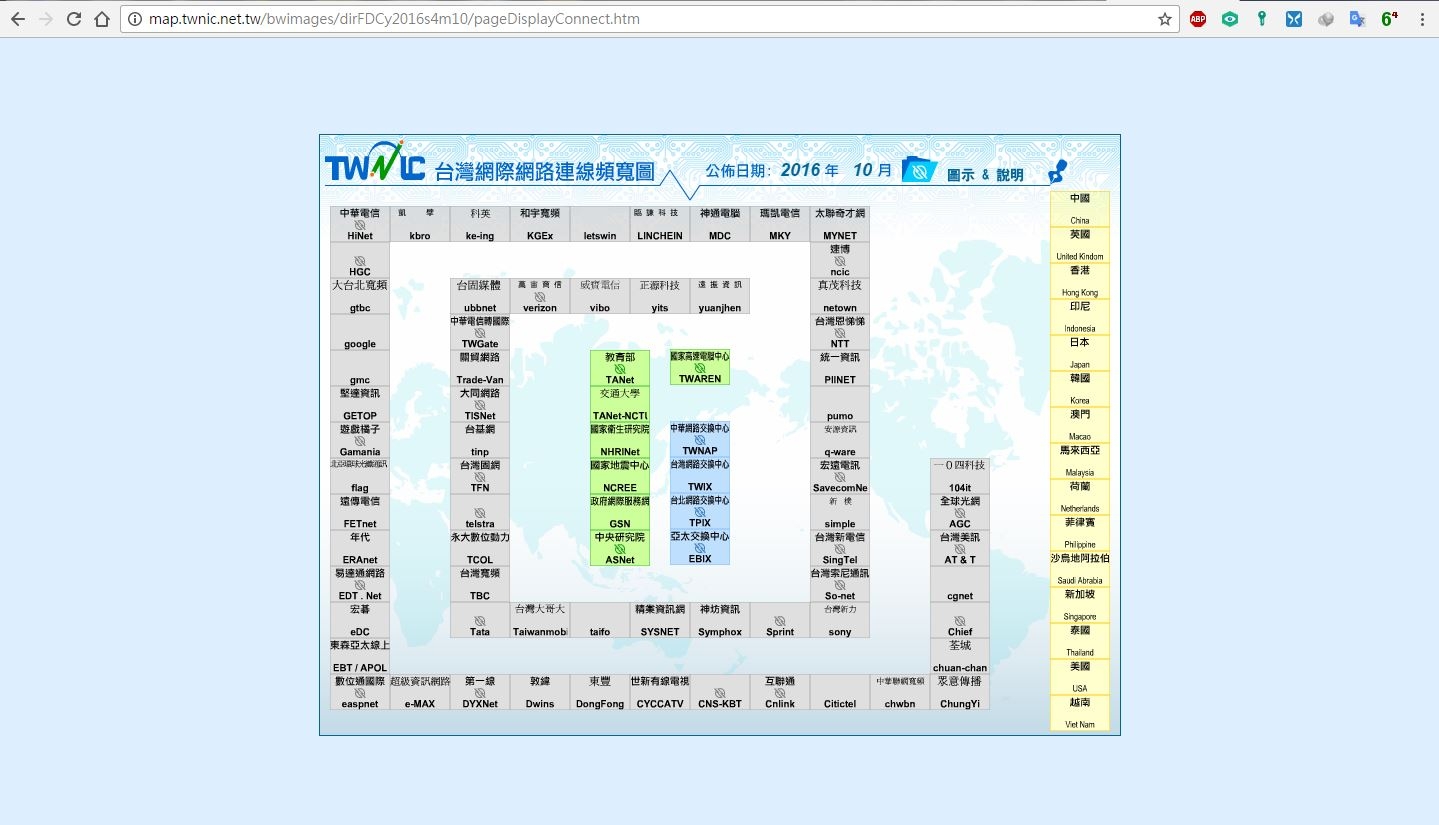This screenshot has width=1439, height=825.
Task: Select the EBT / APOL node
Action: 360,656
